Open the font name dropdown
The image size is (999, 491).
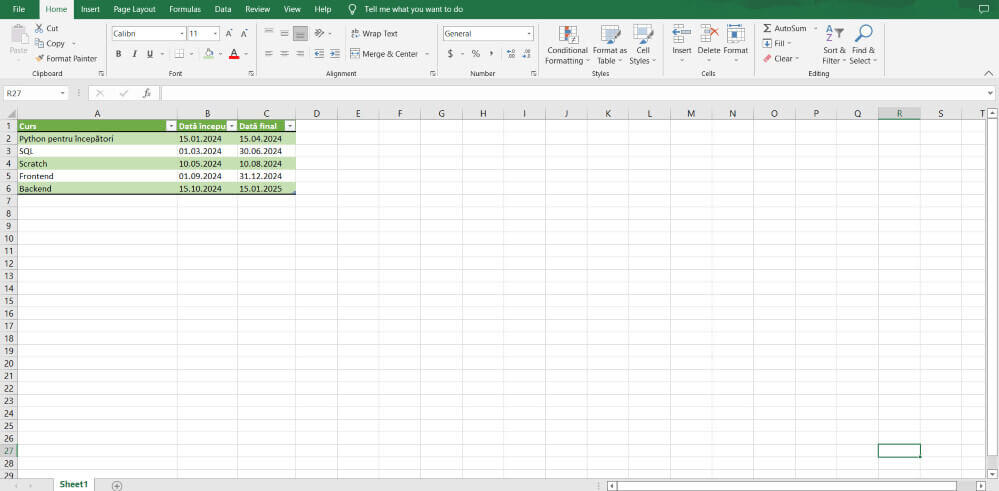pyautogui.click(x=182, y=34)
